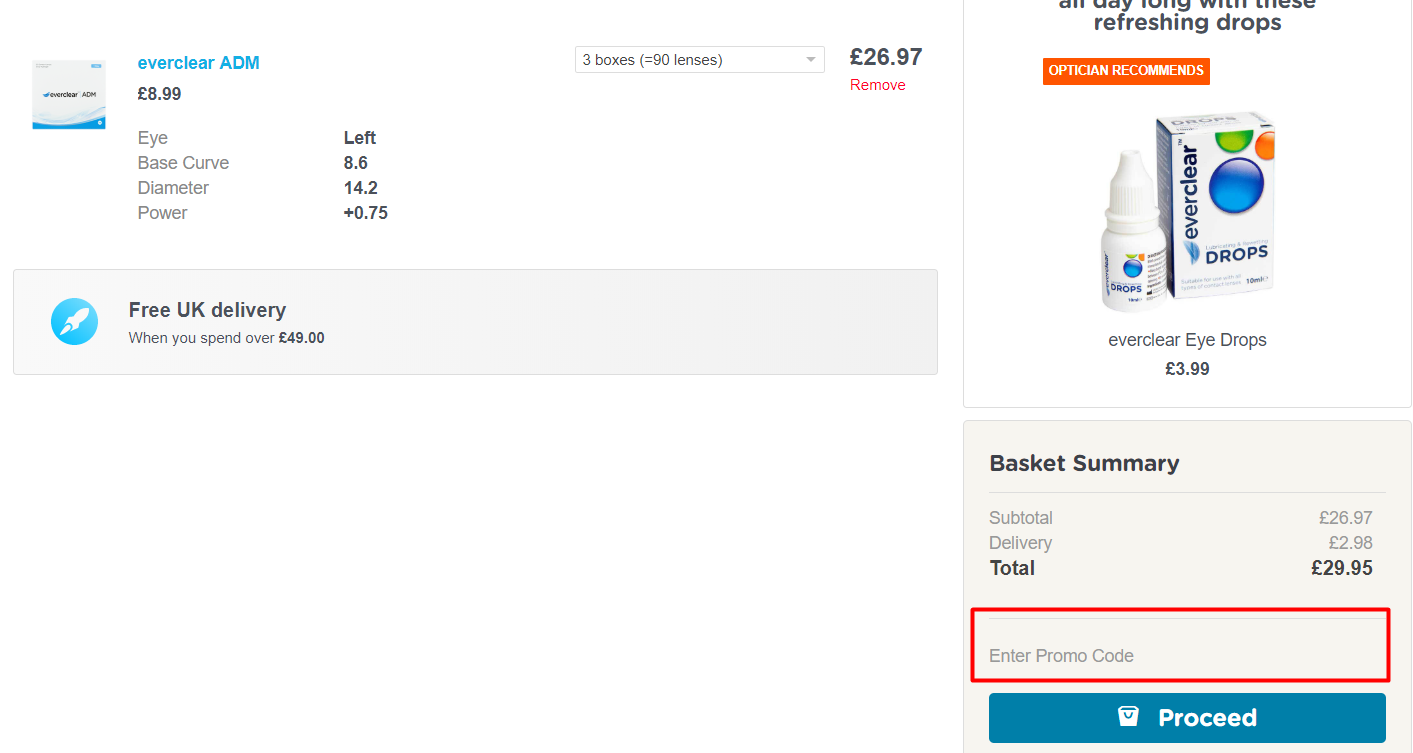The height and width of the screenshot is (753, 1413).
Task: Click the refreshing drops headline text
Action: [x=1187, y=22]
